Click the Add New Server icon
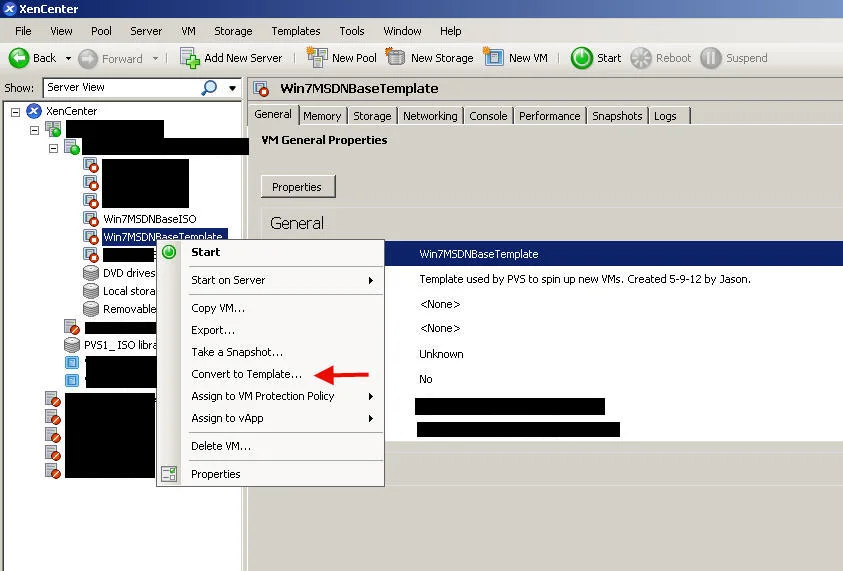Screen dimensions: 843x571 189,58
